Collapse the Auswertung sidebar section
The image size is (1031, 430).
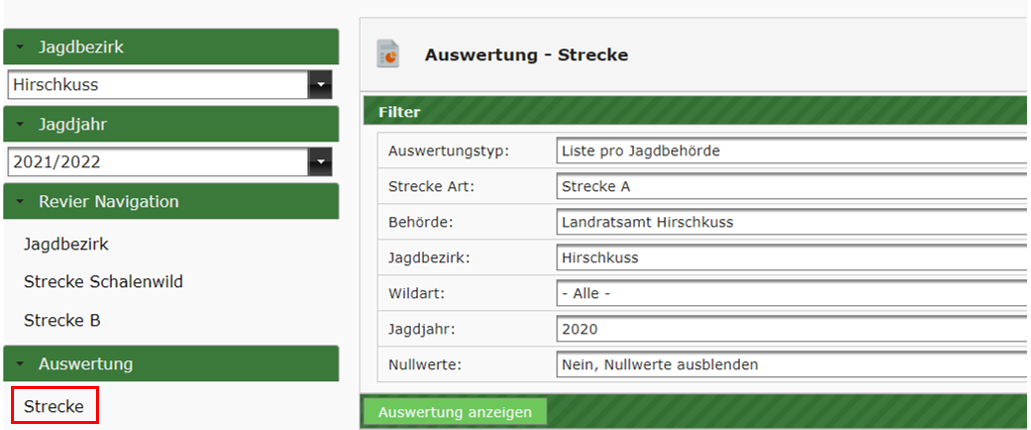(x=20, y=364)
